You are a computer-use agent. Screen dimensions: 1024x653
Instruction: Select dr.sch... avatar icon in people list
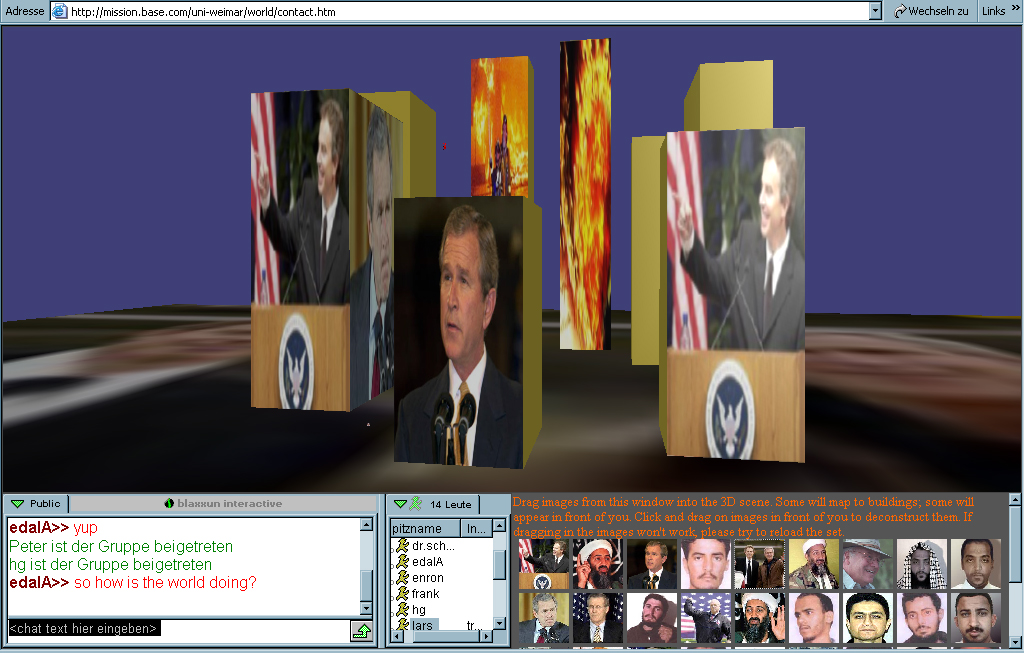click(401, 546)
